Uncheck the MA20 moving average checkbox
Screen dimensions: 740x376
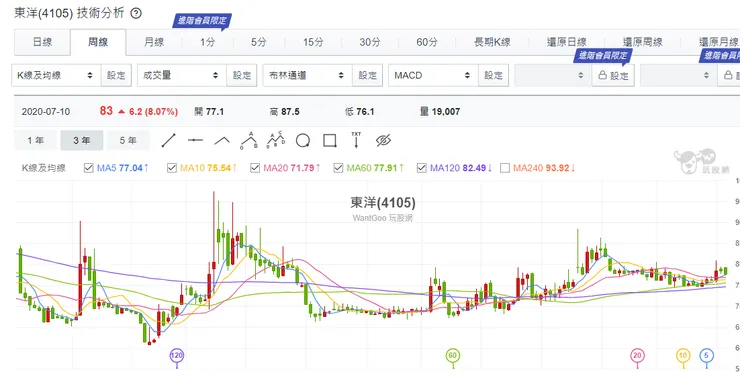click(255, 168)
